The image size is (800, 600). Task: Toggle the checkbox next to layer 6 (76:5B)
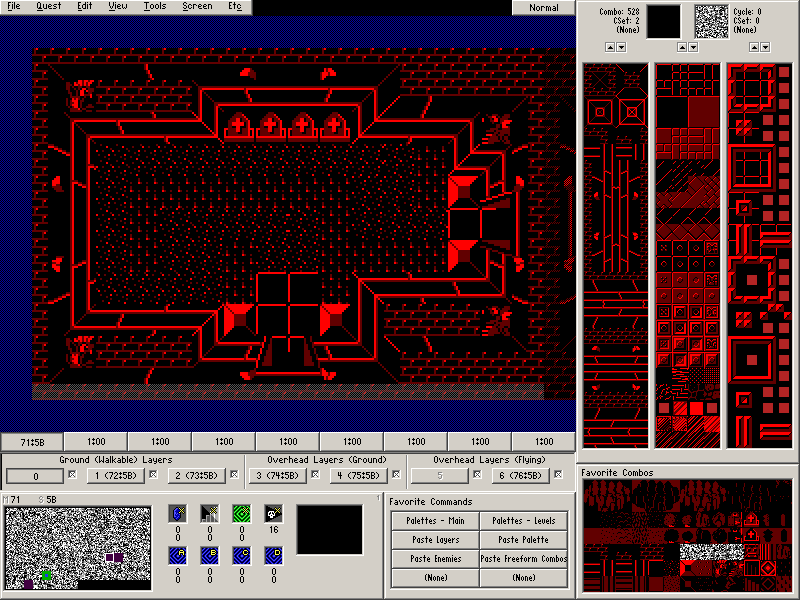point(558,474)
